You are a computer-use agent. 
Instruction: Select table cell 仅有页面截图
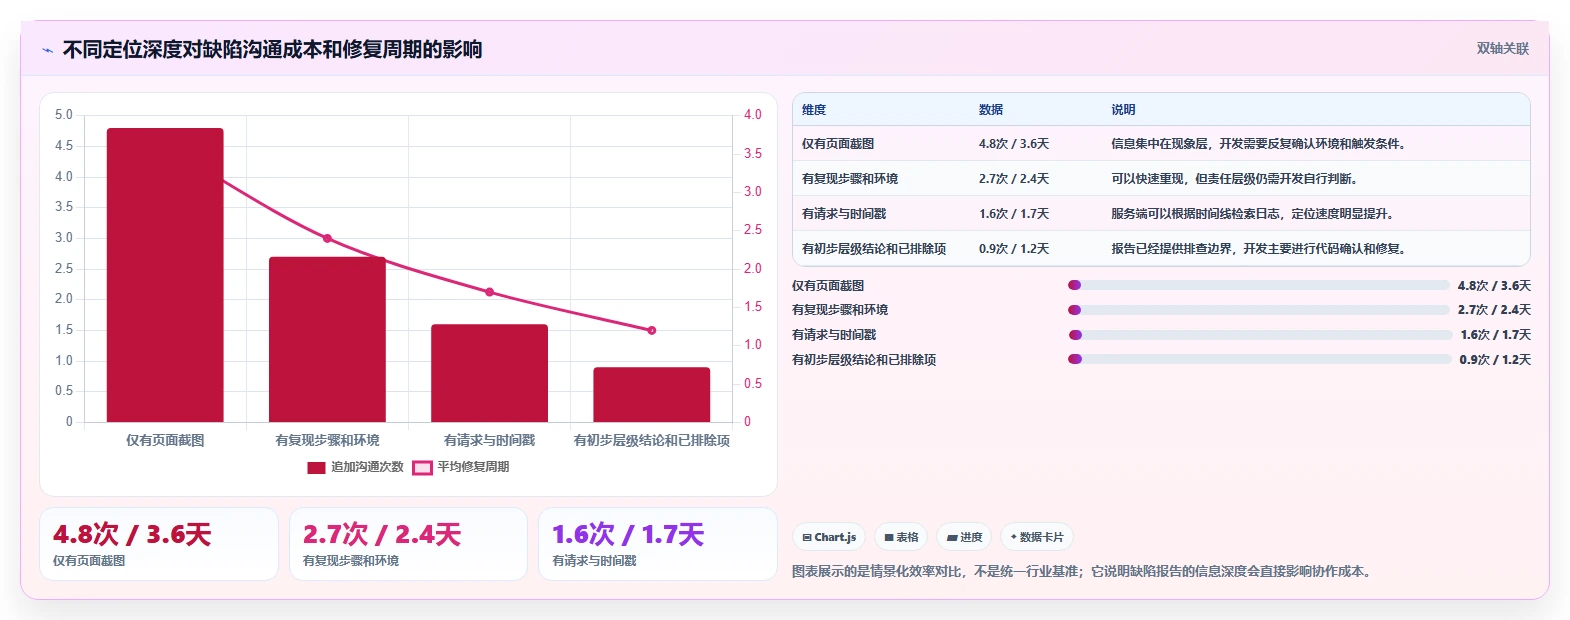point(838,144)
